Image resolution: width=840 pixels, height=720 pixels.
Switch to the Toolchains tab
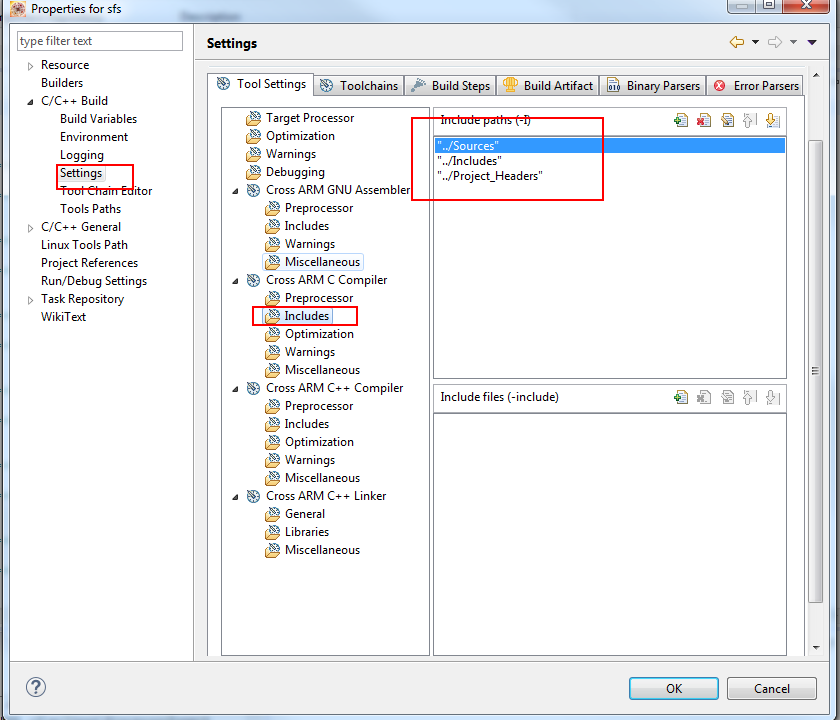(x=359, y=86)
